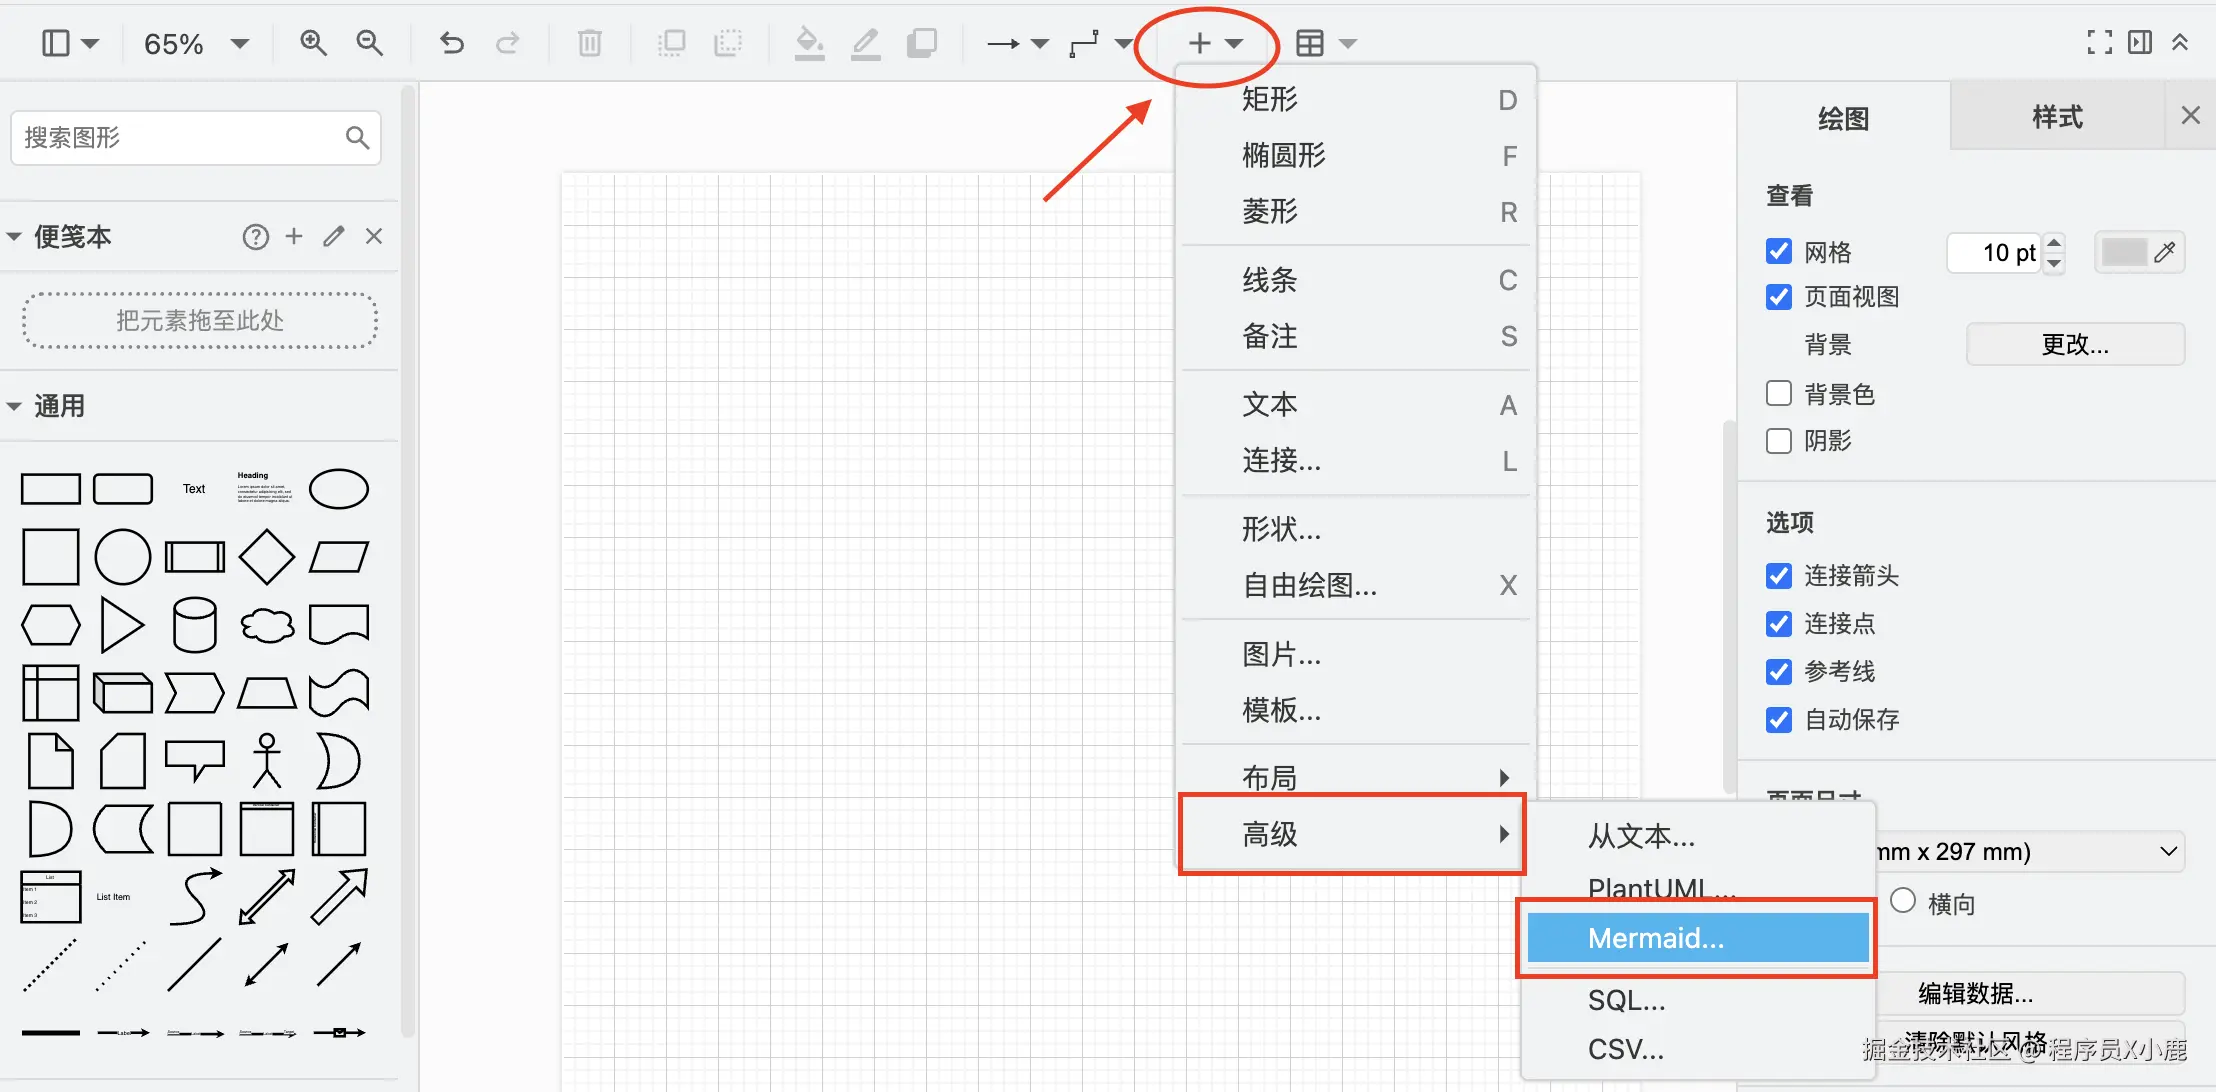2216x1092 pixels.
Task: Switch to the 样式 tab
Action: (x=2057, y=117)
